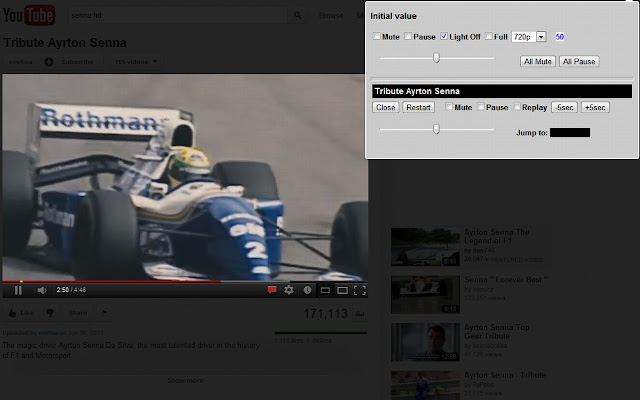Click the YouTube search box

pyautogui.click(x=178, y=16)
